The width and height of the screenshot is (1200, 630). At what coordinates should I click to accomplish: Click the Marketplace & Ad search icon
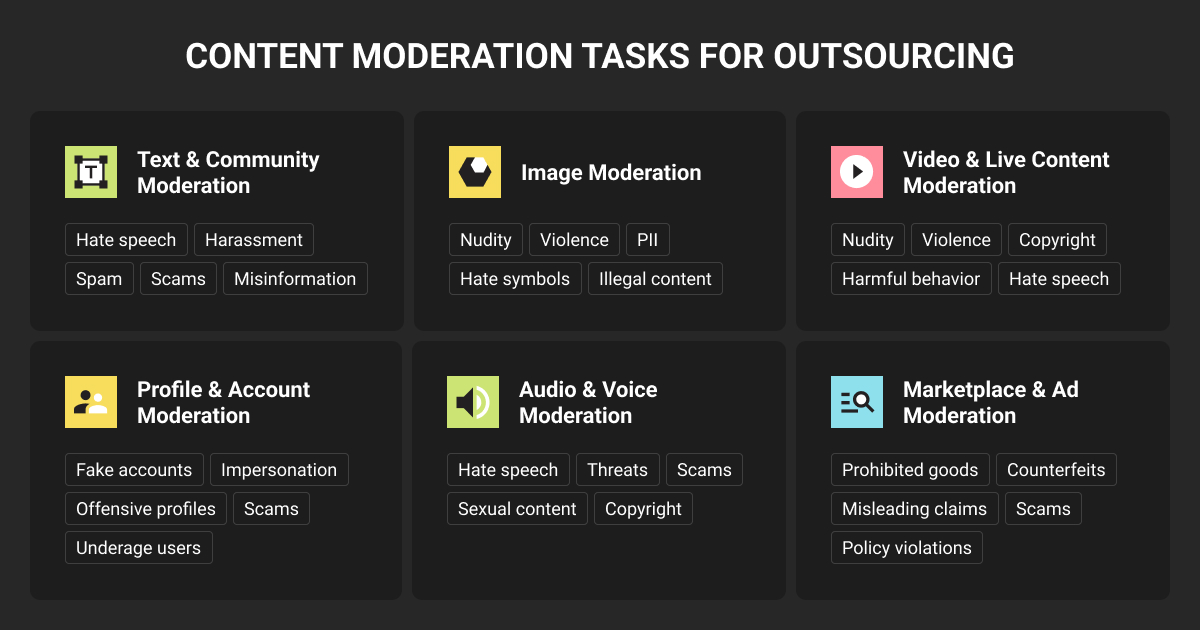coord(857,402)
